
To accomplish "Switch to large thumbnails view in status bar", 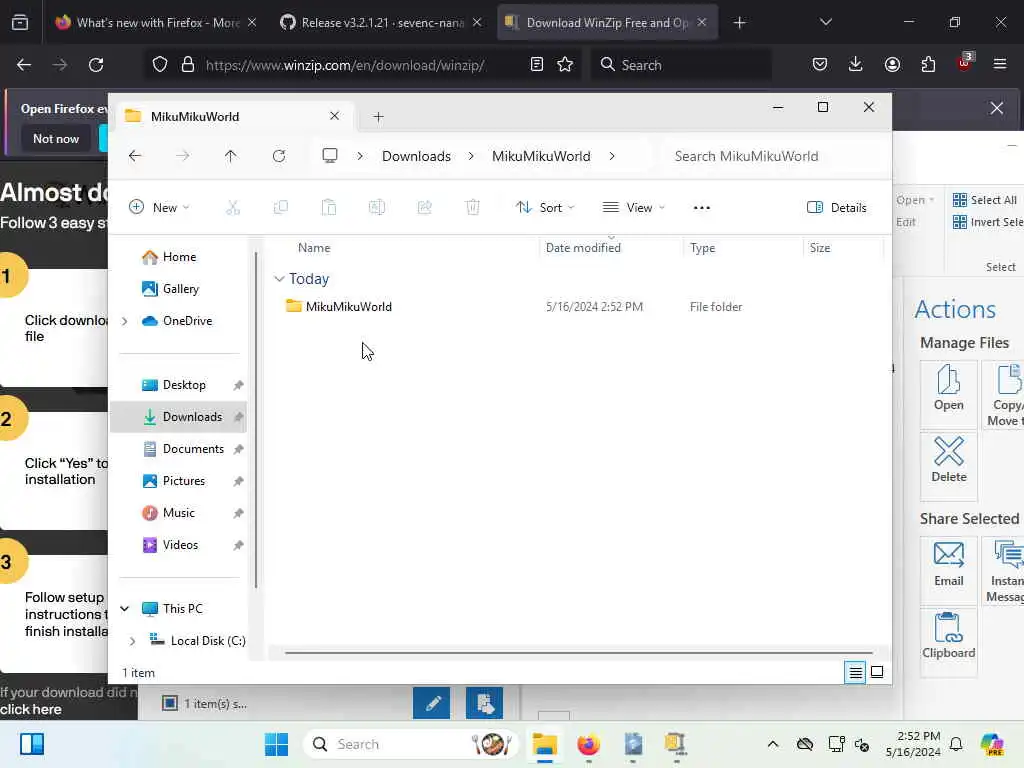I will pos(877,672).
